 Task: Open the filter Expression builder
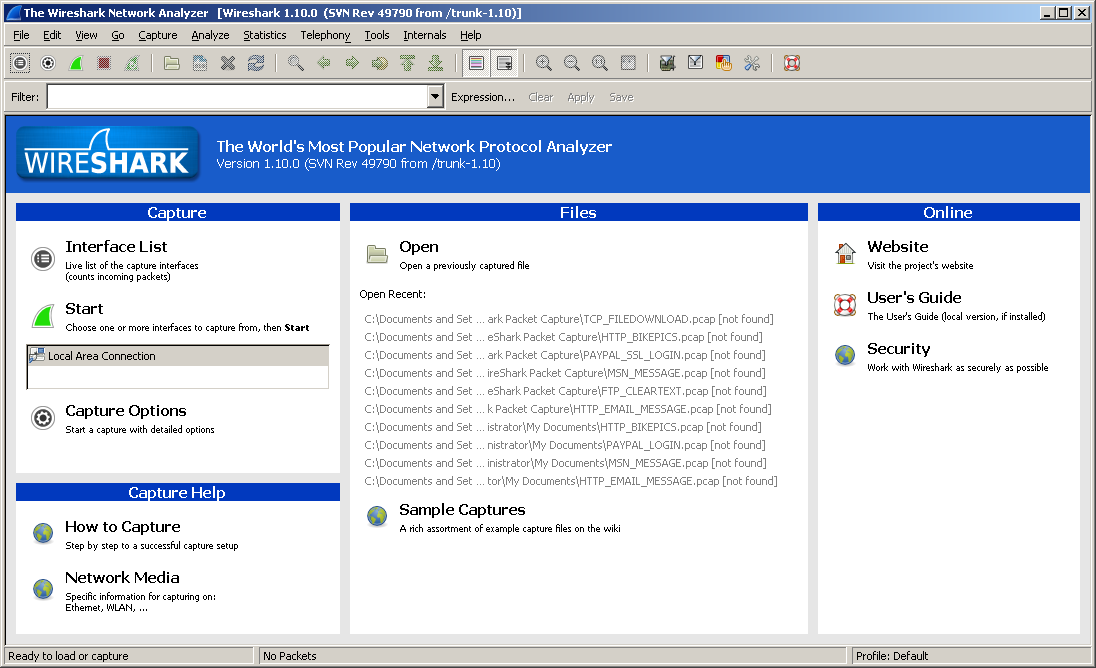point(482,97)
